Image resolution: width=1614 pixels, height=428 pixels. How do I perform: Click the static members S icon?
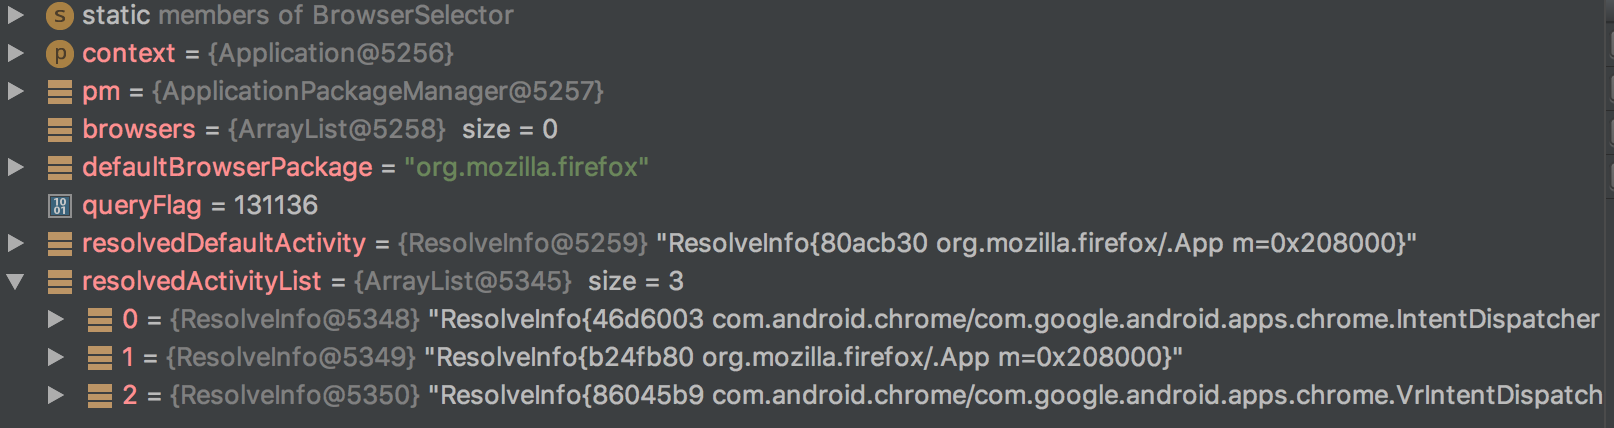(x=60, y=15)
